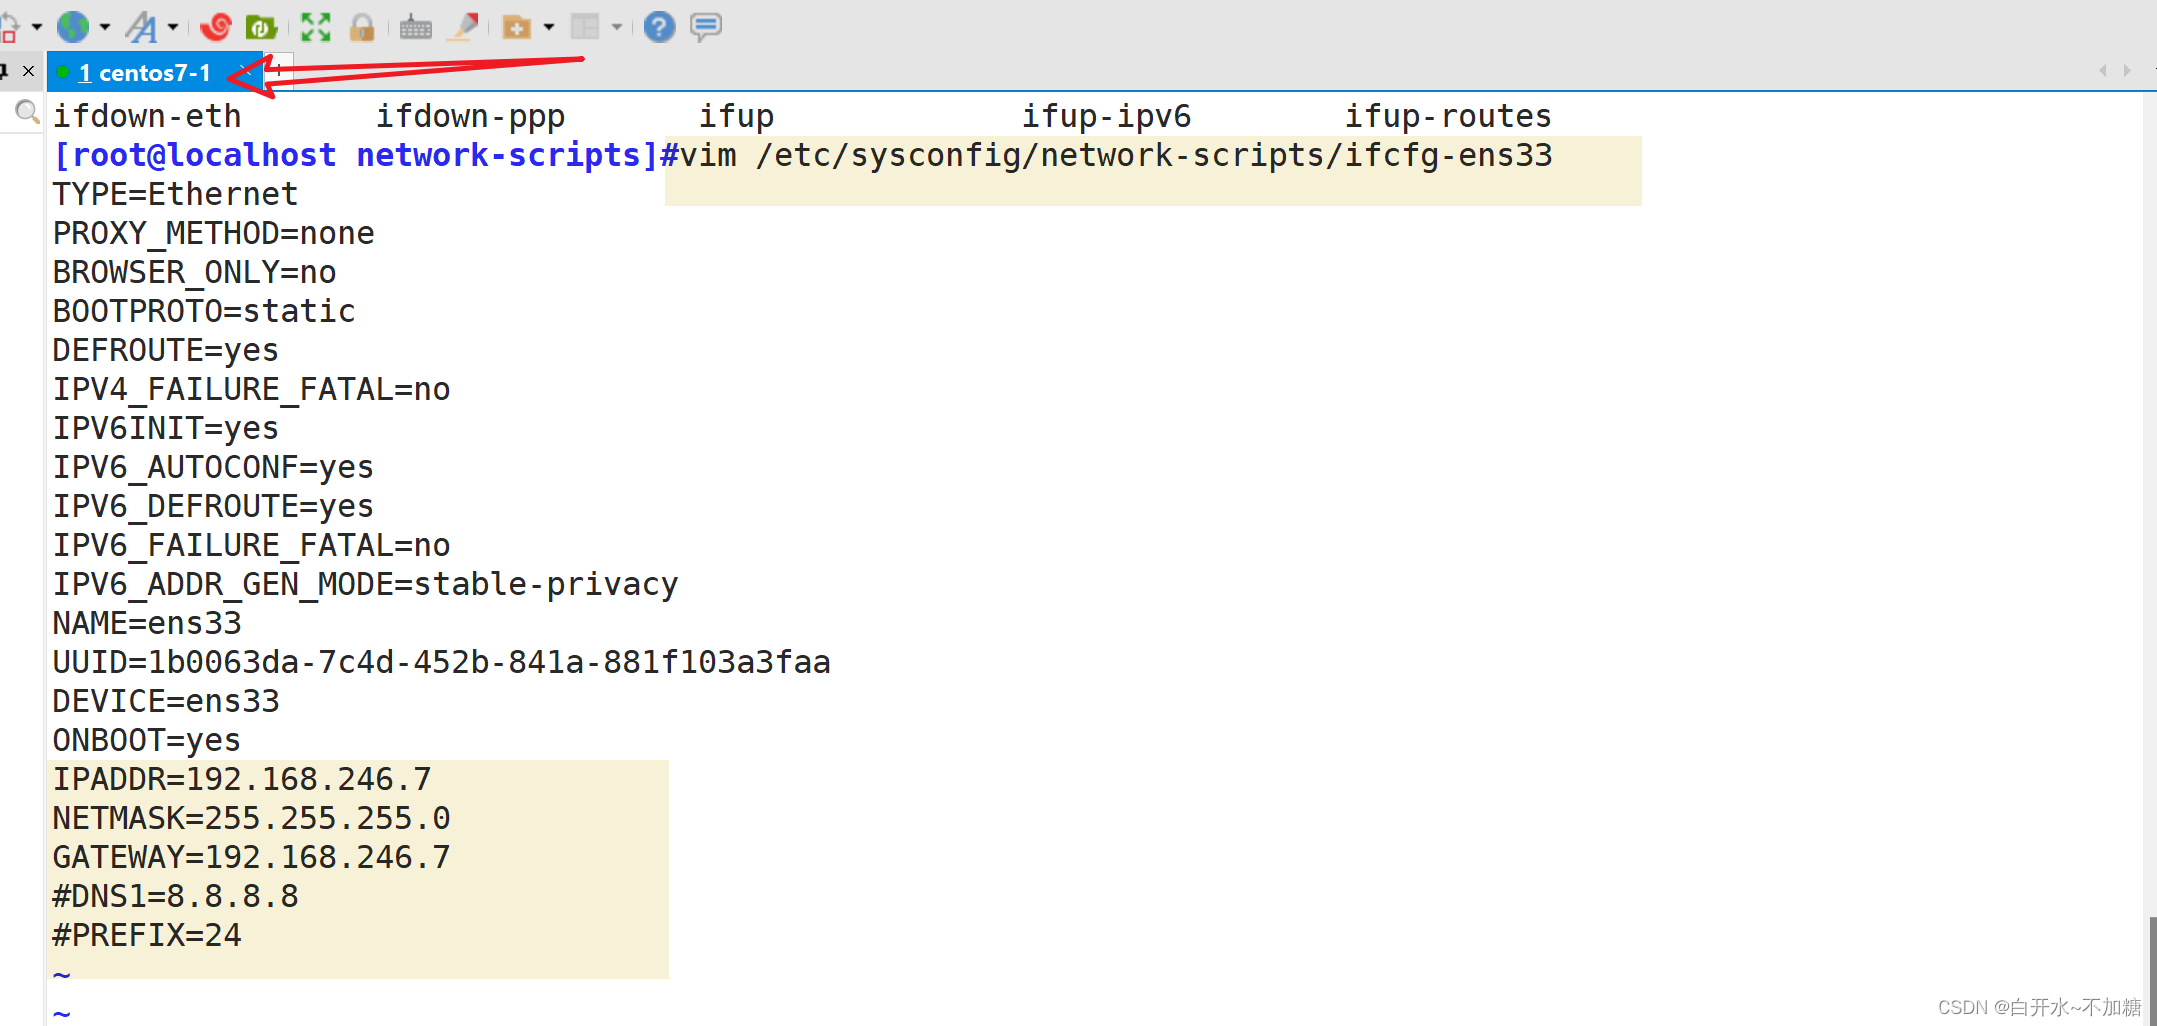The width and height of the screenshot is (2157, 1026).
Task: Click the line GATEWAY=192.168.246.7
Action: pos(252,857)
